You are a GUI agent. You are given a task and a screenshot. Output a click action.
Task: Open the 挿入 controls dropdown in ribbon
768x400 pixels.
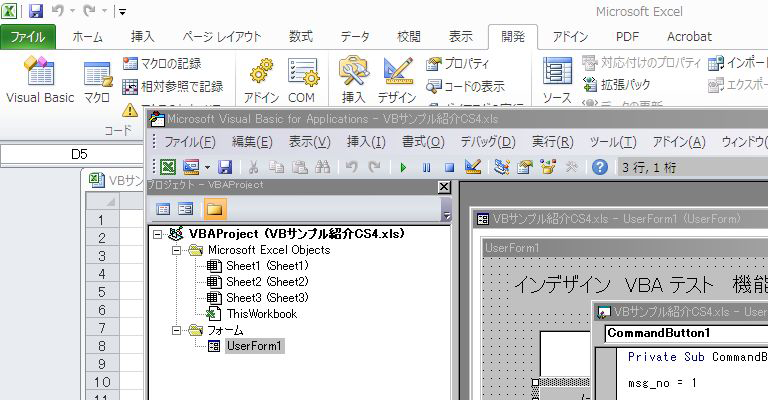[x=353, y=80]
